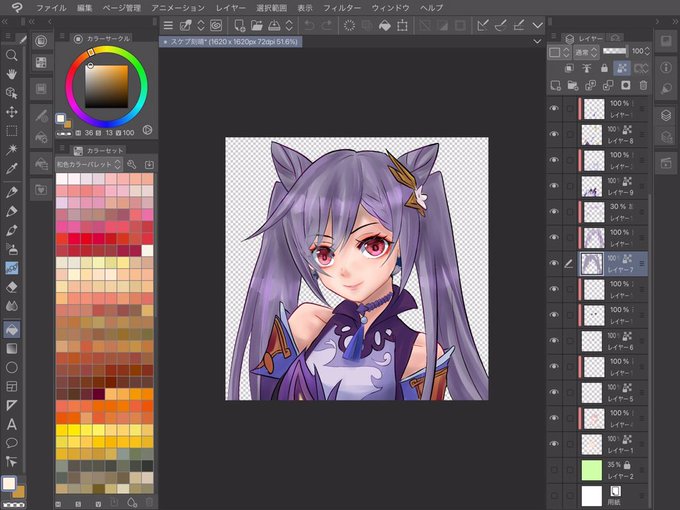
Task: Click the Transform scale icon in command bar
Action: (402, 26)
